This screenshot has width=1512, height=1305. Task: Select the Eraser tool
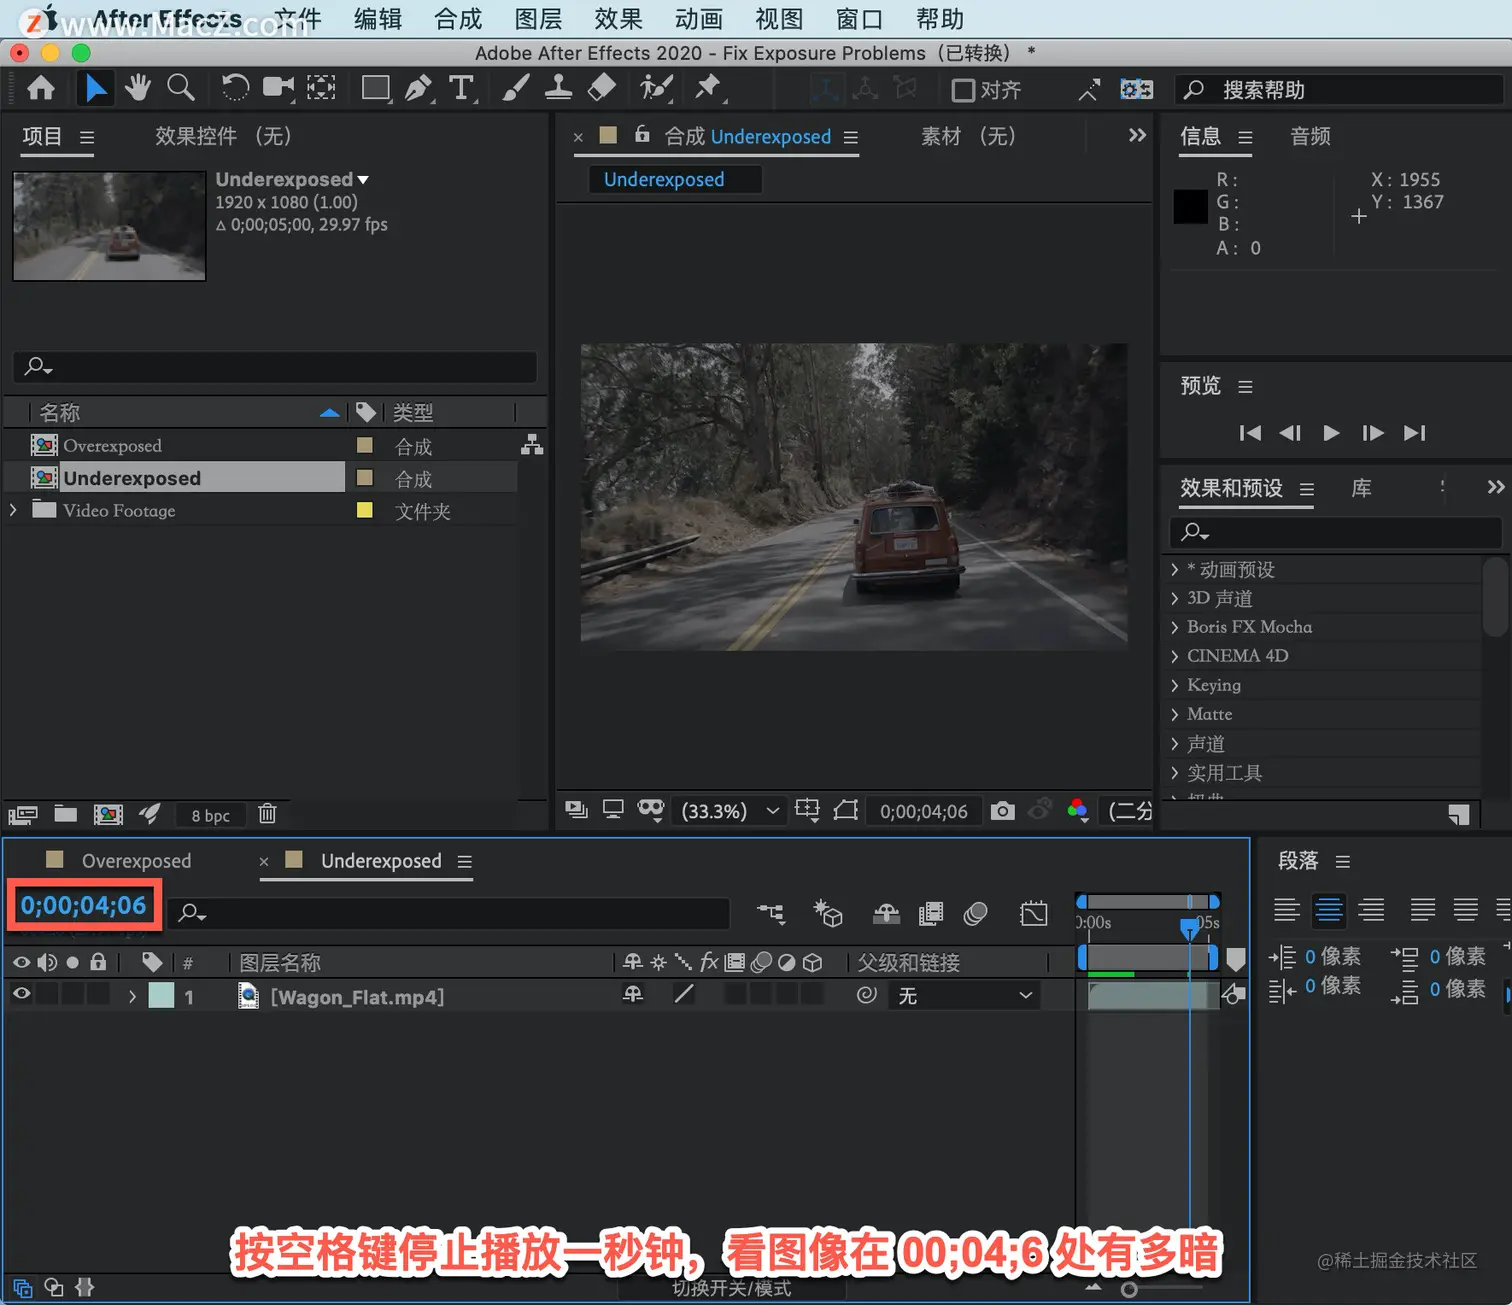(601, 89)
